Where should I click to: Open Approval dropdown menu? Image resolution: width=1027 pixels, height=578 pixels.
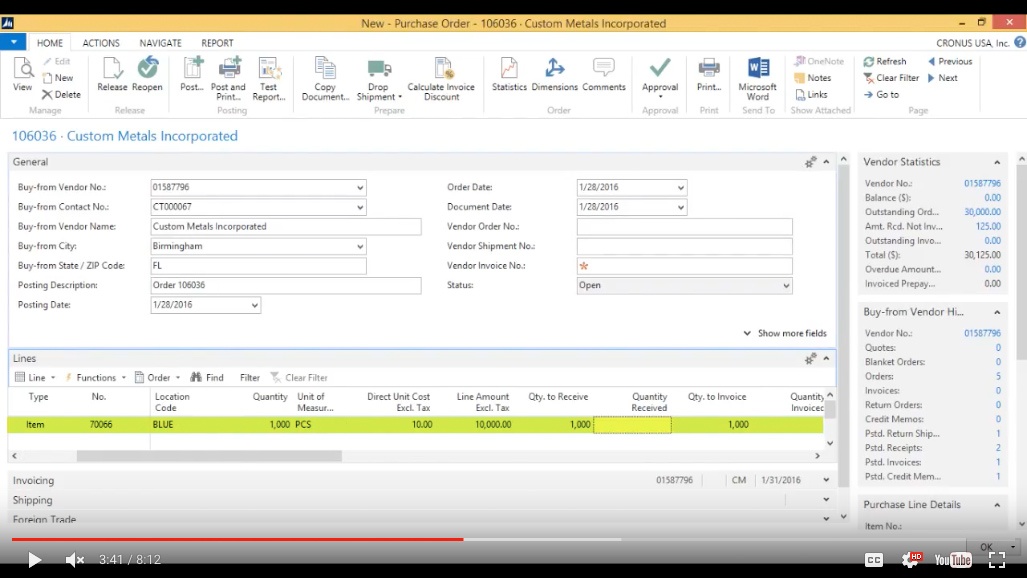click(660, 79)
